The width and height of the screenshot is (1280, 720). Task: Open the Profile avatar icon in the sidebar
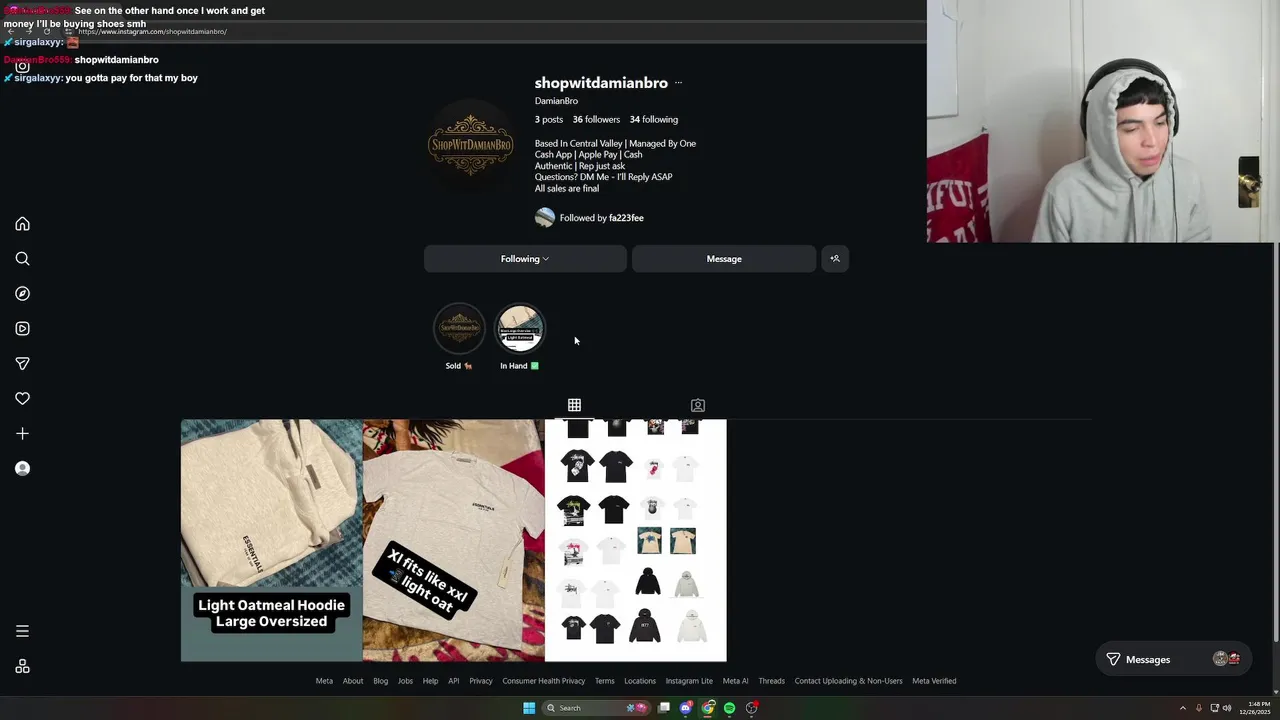(22, 468)
